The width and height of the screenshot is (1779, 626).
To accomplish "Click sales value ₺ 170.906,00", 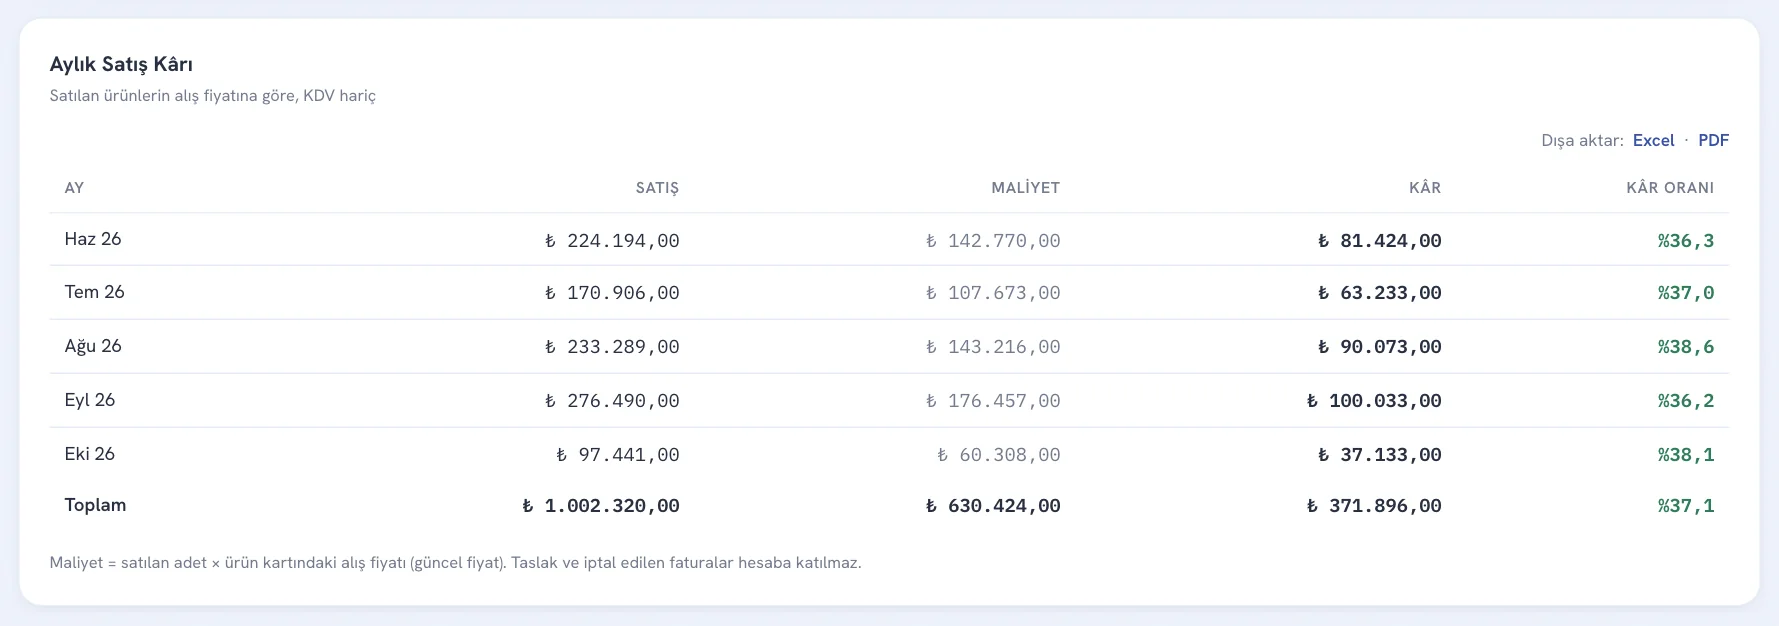I will tap(612, 293).
